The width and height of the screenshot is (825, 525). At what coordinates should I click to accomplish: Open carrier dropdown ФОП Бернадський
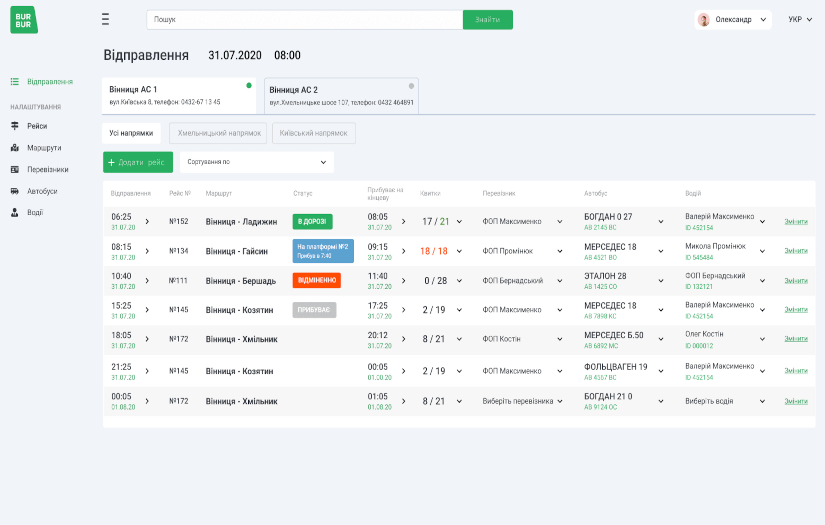pos(560,281)
